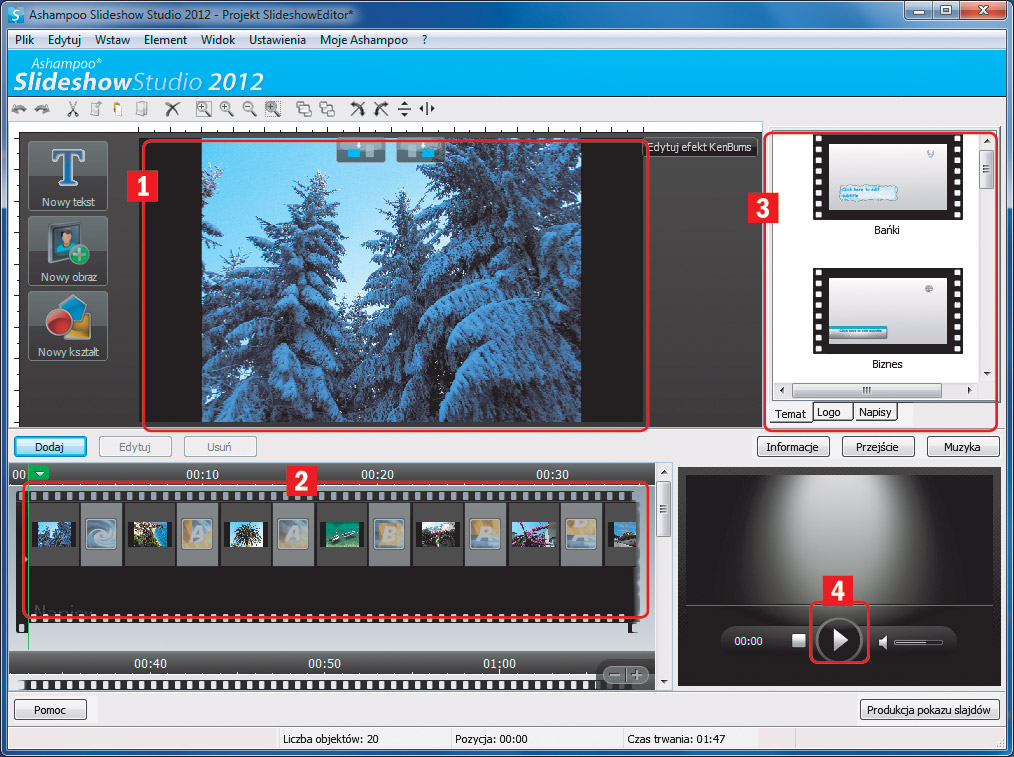
Task: Mute audio with the speaker icon
Action: click(x=884, y=641)
